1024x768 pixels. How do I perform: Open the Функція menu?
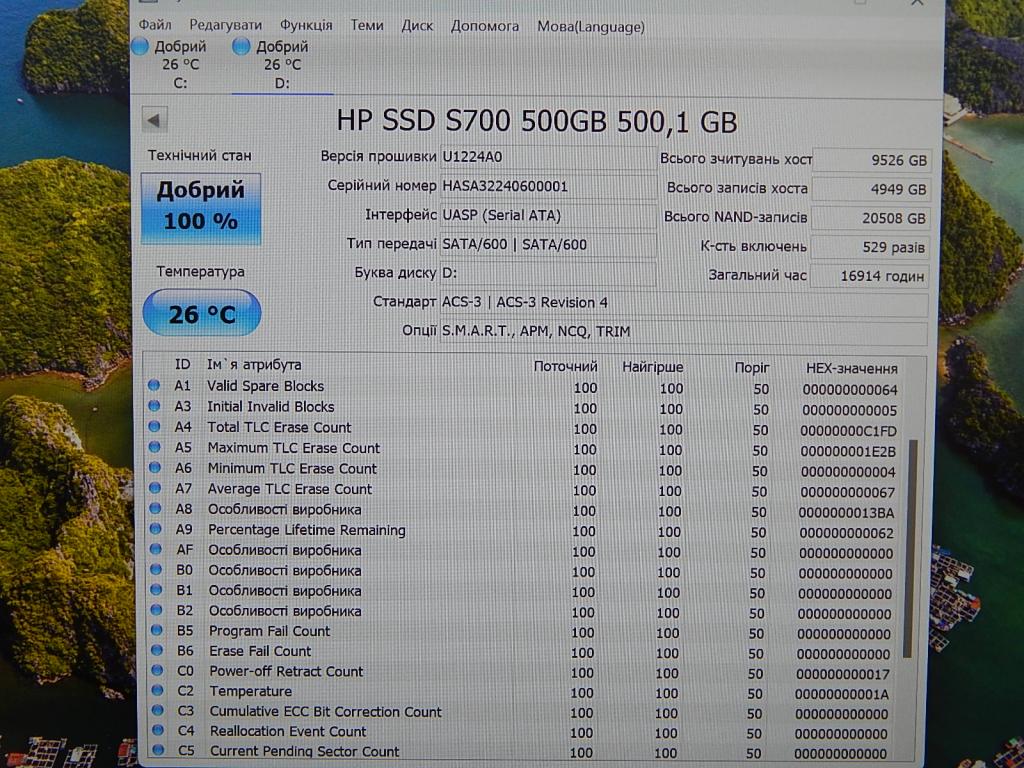(306, 26)
